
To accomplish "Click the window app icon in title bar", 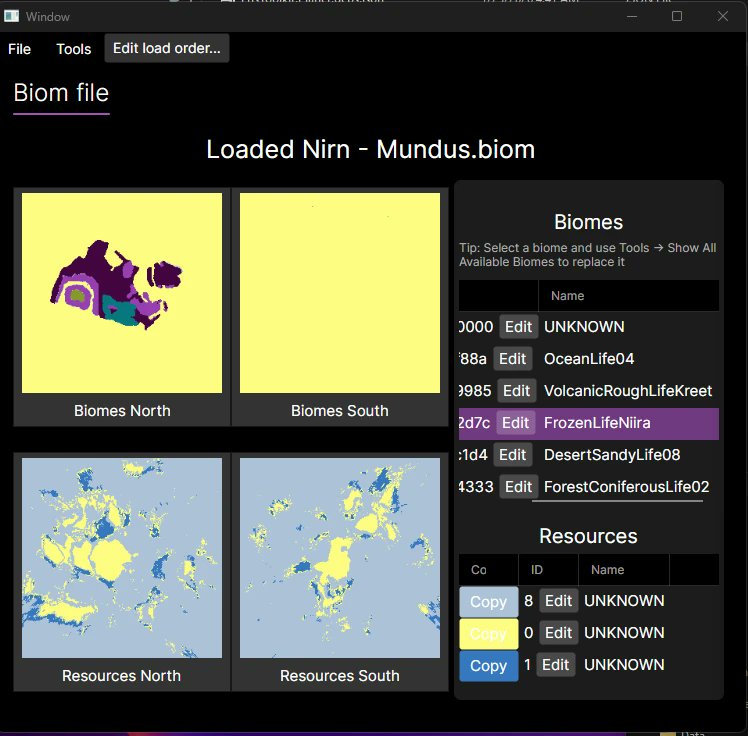I will tap(11, 16).
